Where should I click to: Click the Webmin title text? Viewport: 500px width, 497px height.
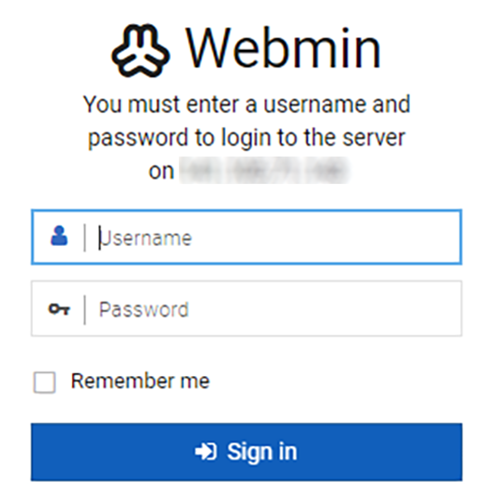point(283,49)
